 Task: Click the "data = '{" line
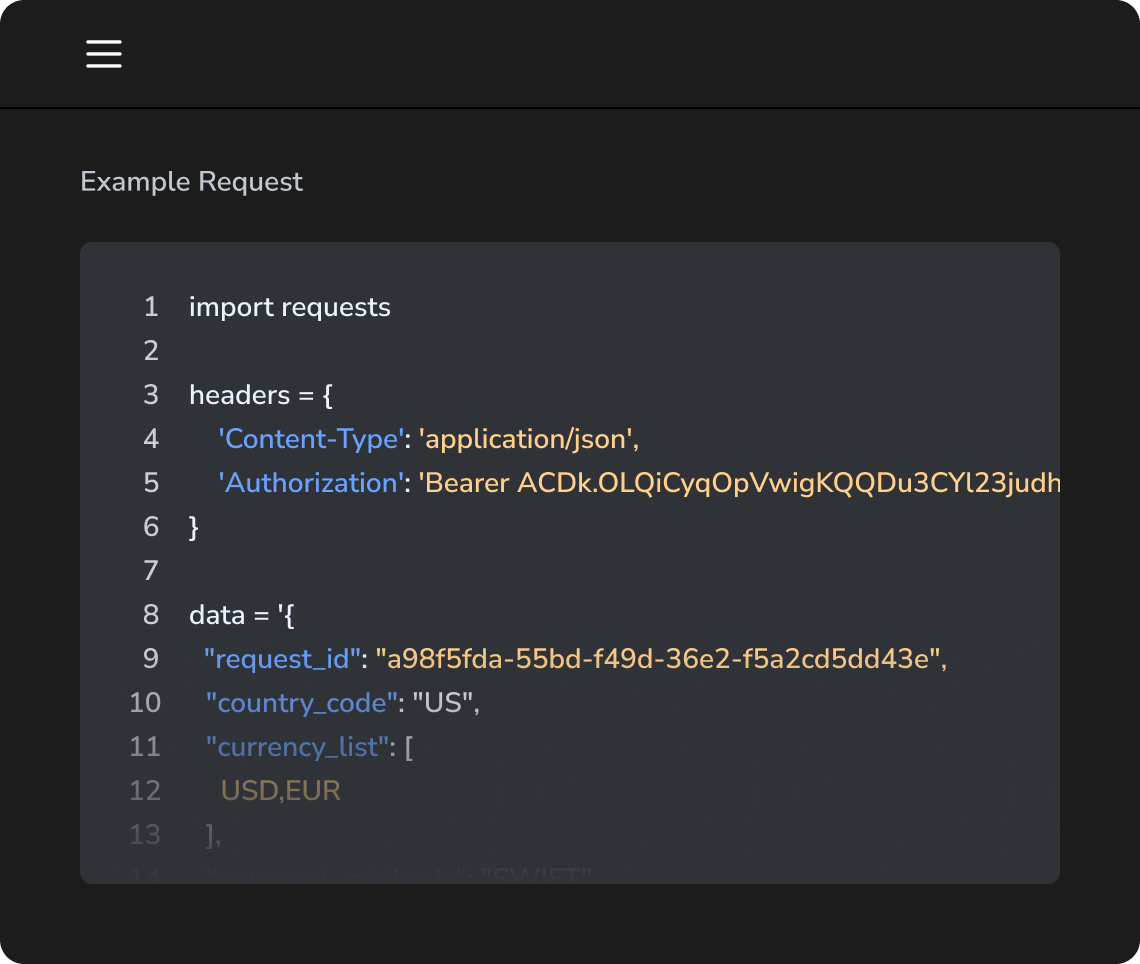(x=241, y=615)
